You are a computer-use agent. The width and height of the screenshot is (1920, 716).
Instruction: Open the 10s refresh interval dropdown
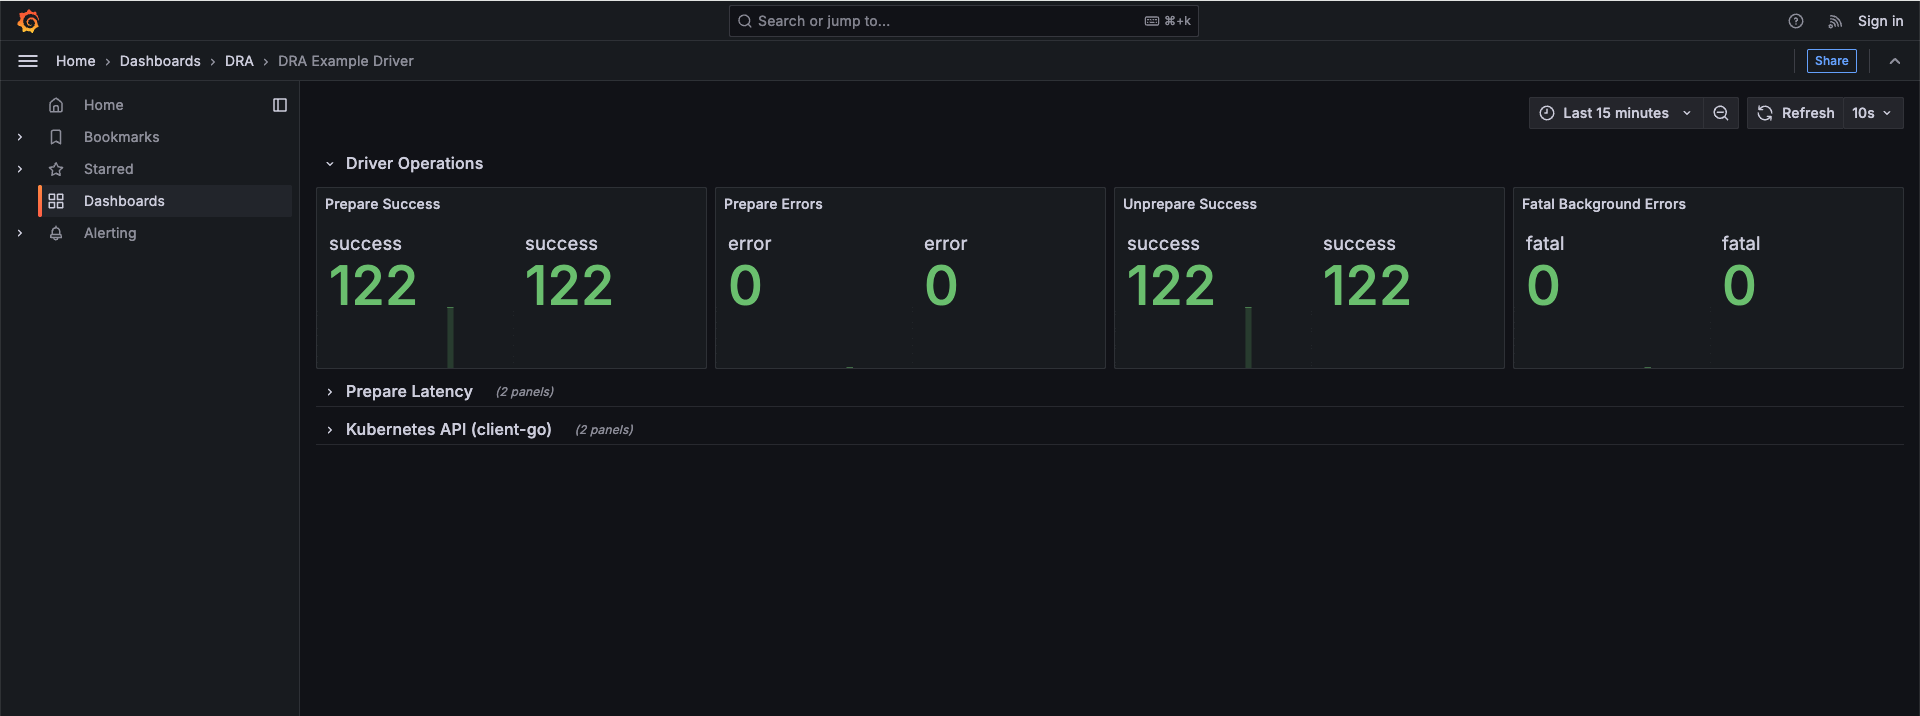pyautogui.click(x=1873, y=113)
